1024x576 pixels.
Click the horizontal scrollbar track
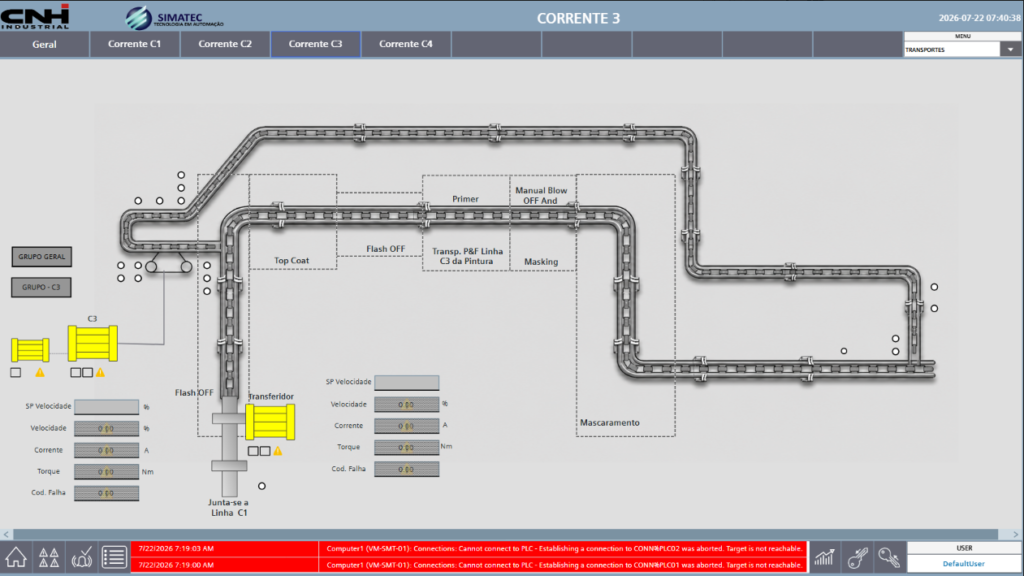click(x=506, y=534)
